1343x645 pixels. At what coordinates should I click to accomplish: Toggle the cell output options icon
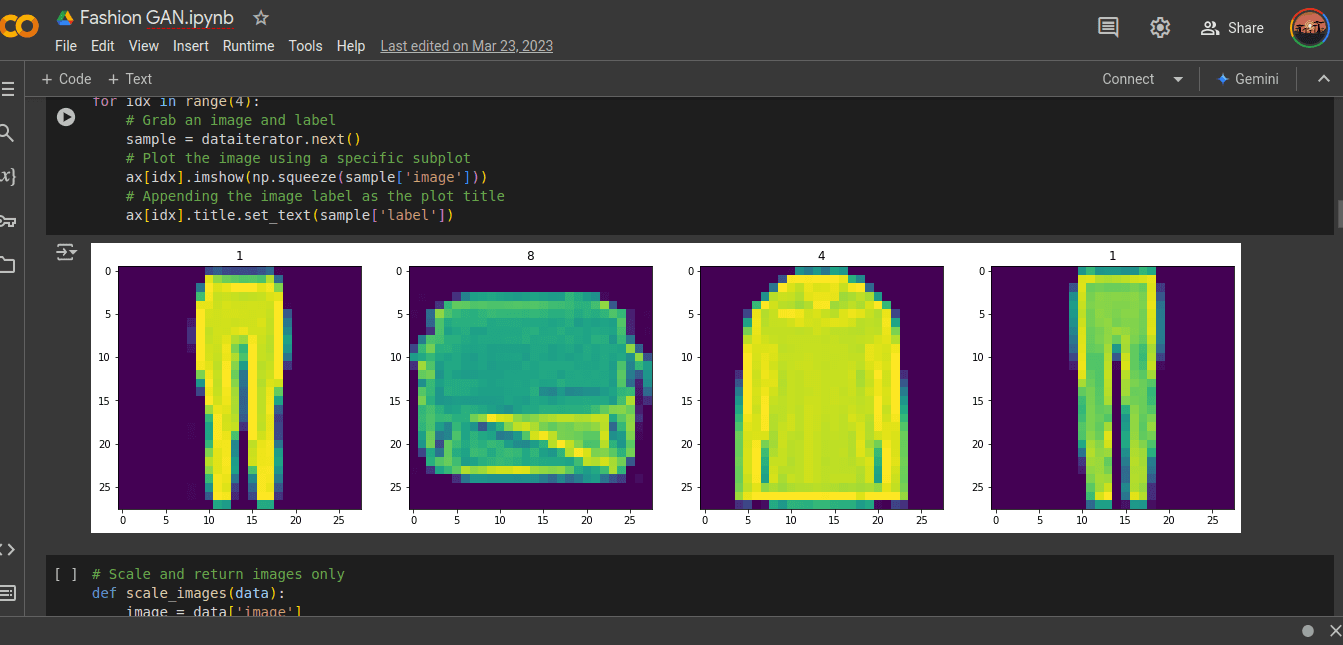coord(66,253)
